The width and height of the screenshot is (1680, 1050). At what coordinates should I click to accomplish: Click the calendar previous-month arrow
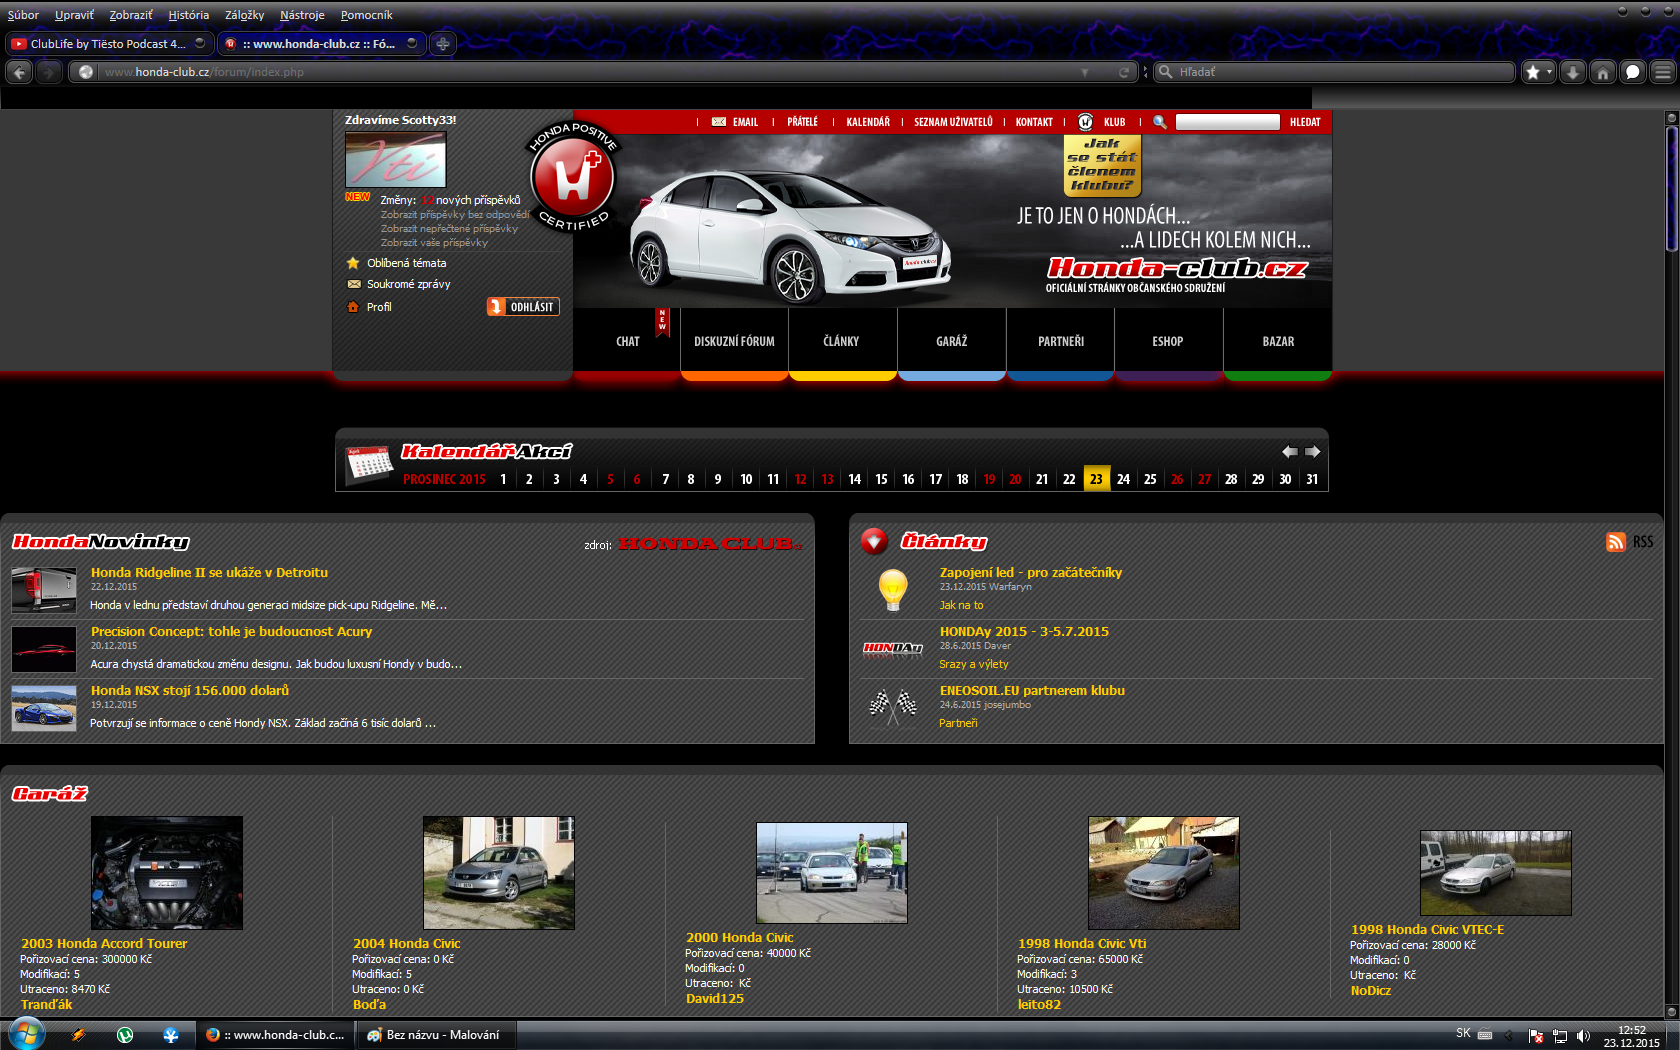coord(1290,452)
